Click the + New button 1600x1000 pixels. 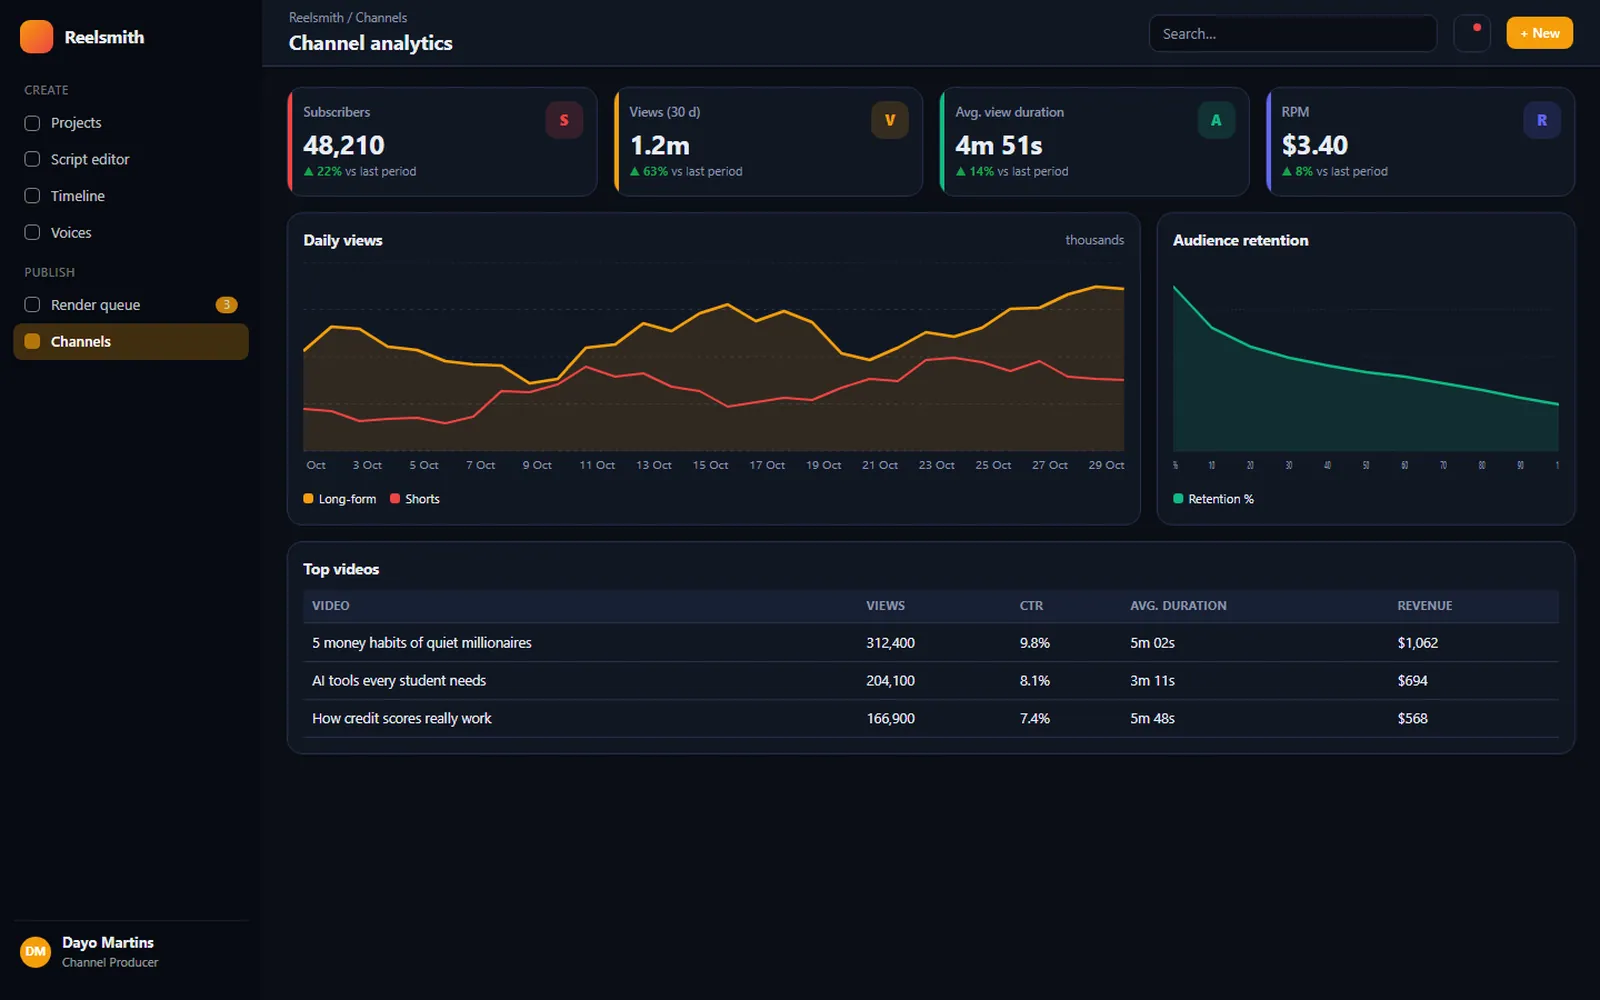click(x=1540, y=33)
